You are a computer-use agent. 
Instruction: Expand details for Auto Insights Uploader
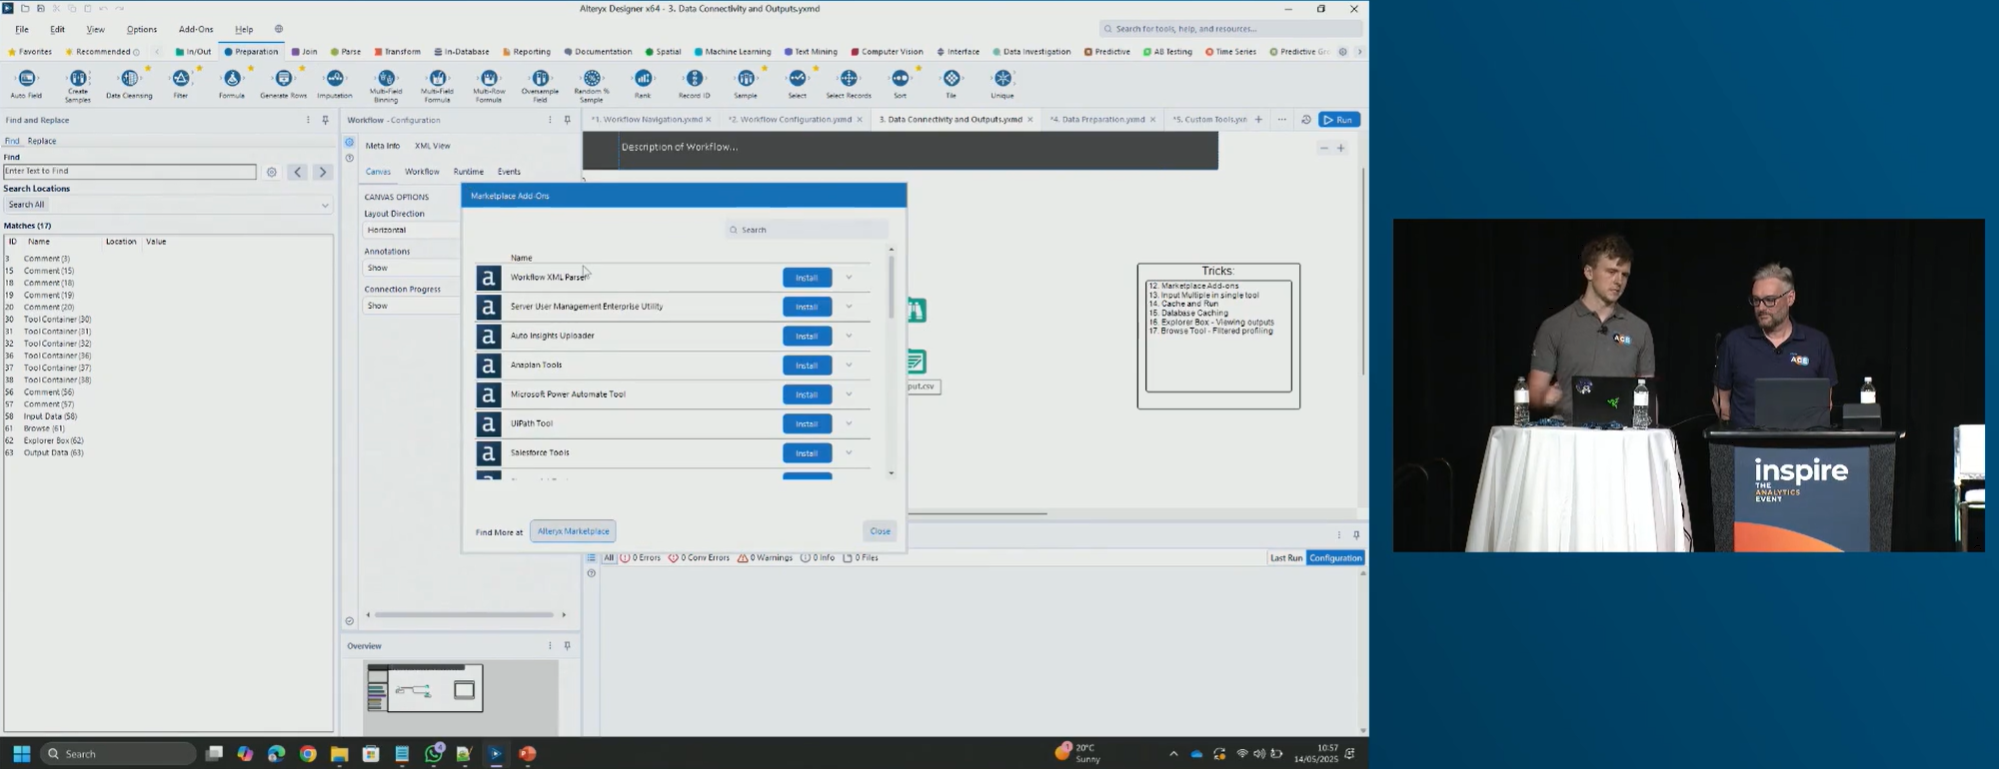[x=849, y=336]
